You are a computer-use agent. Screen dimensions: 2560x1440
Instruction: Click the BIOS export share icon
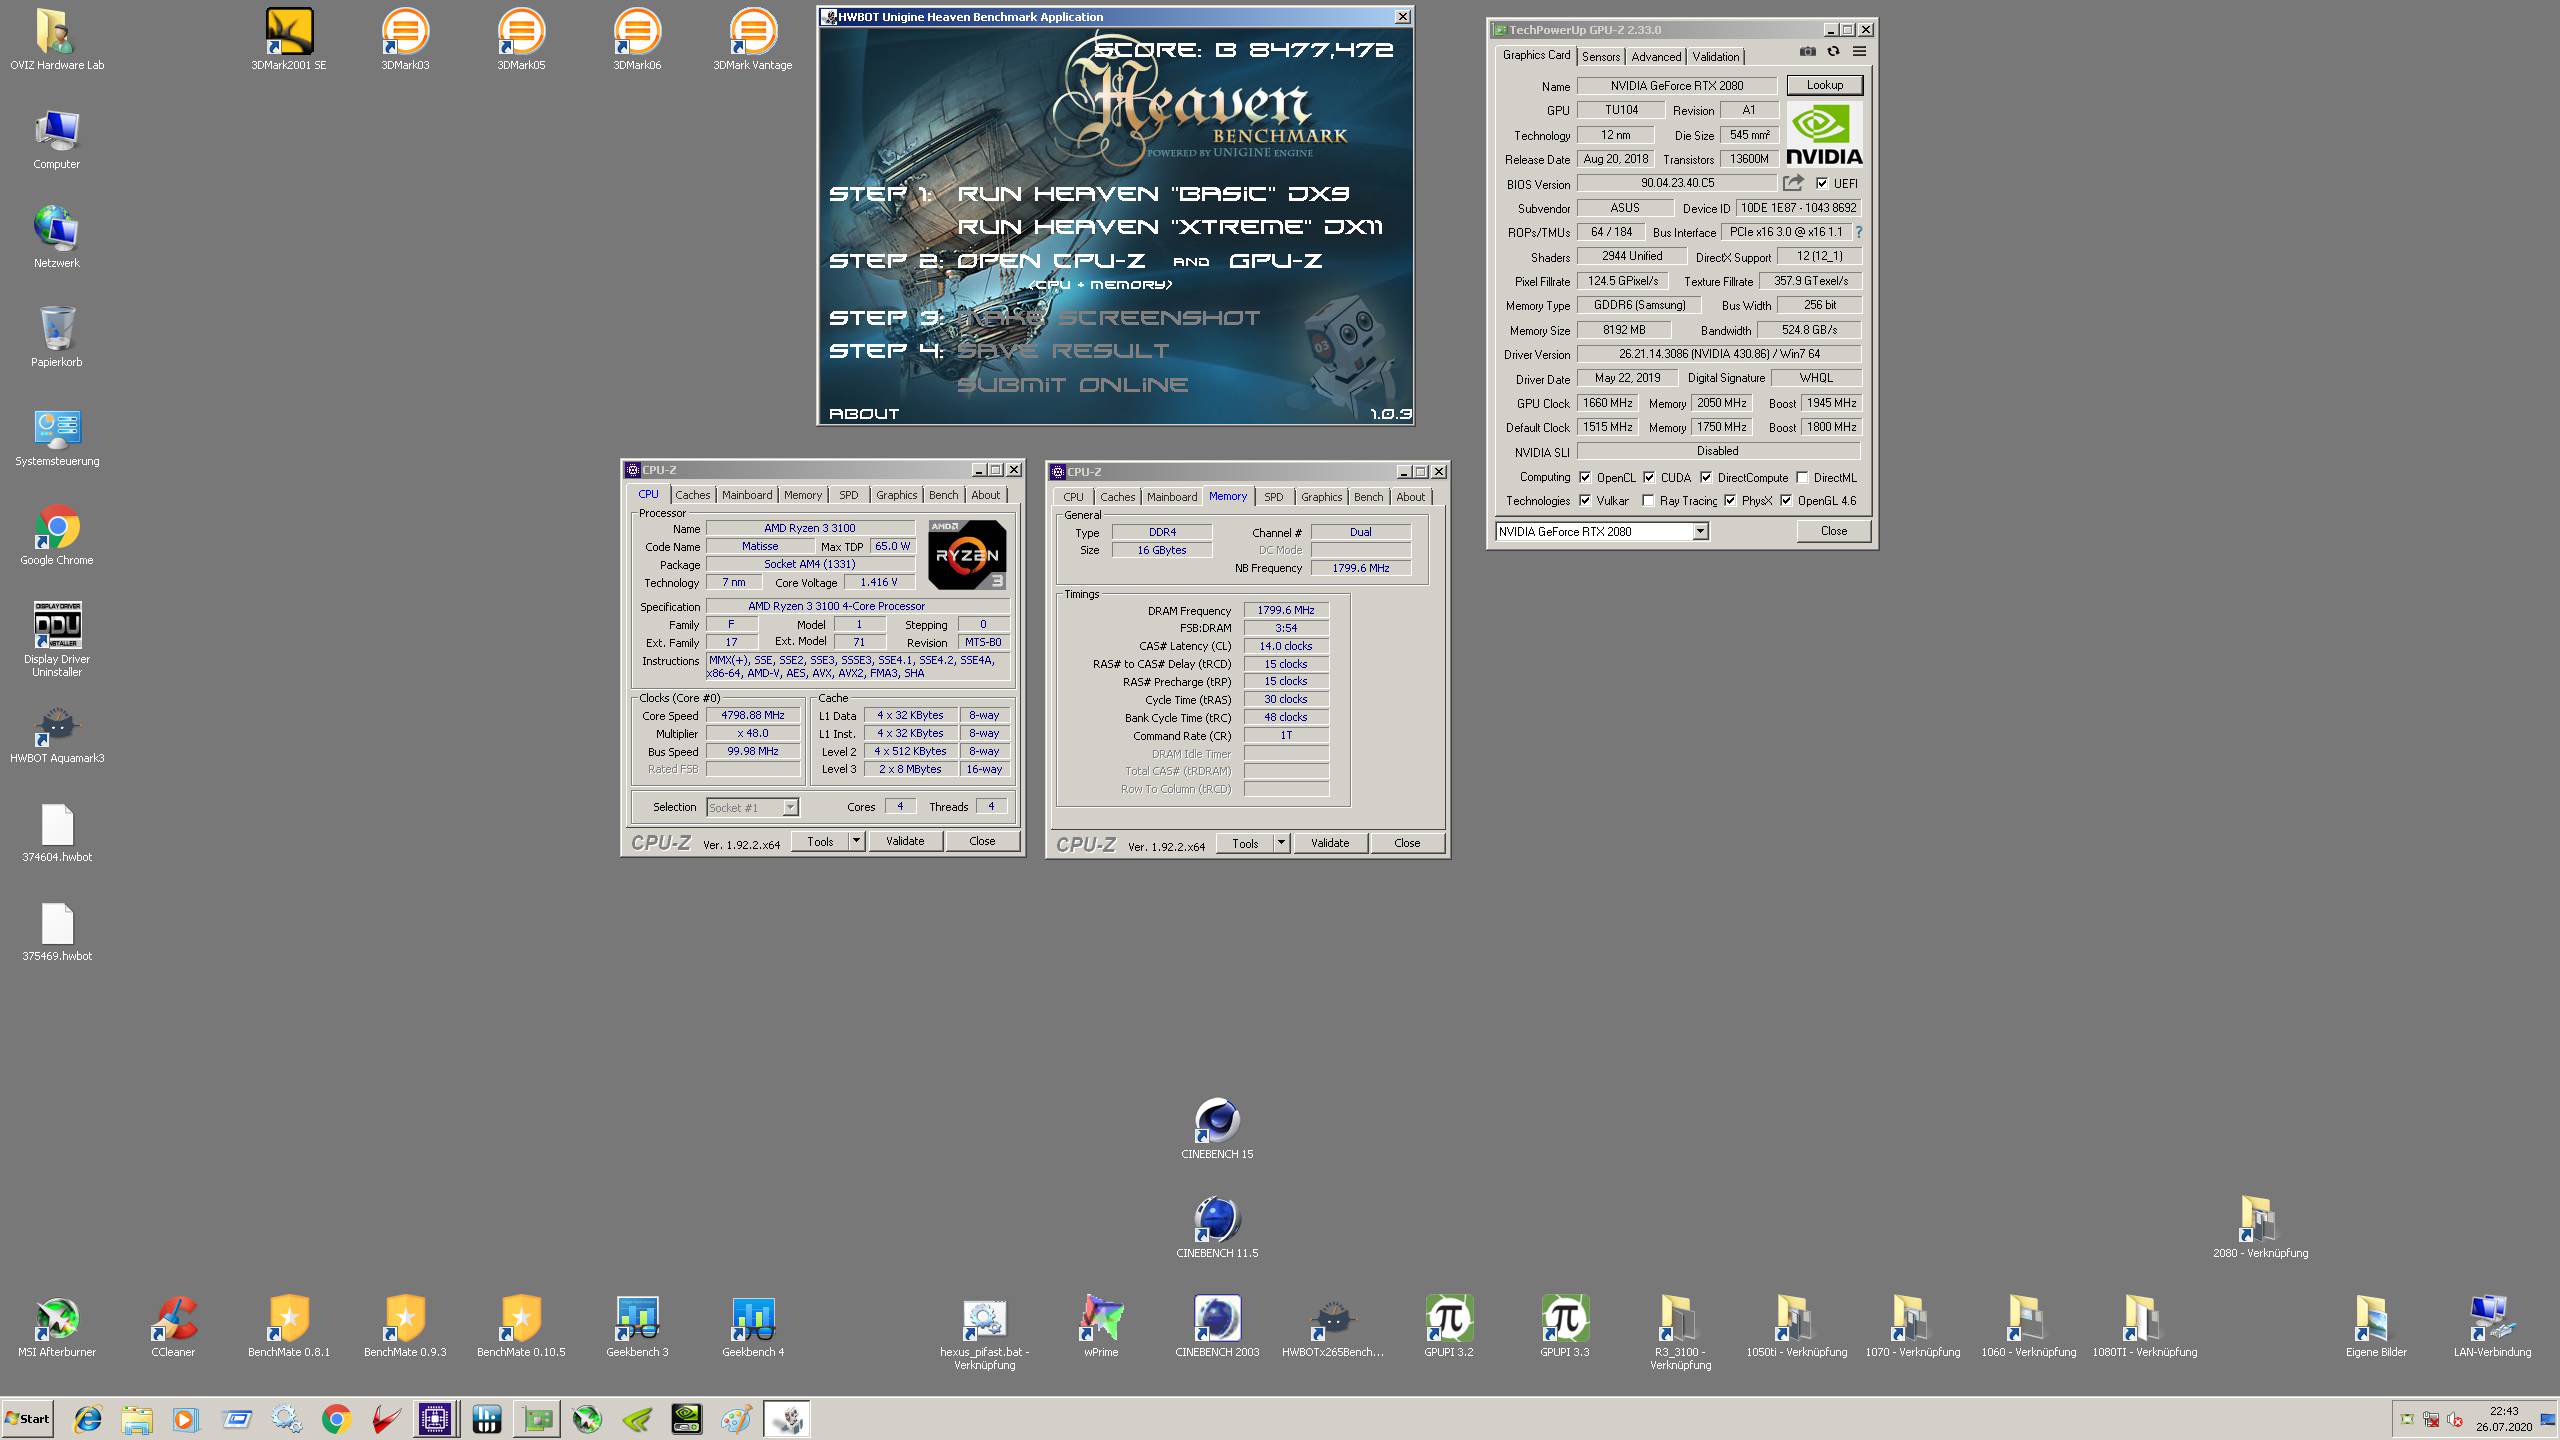point(1794,183)
